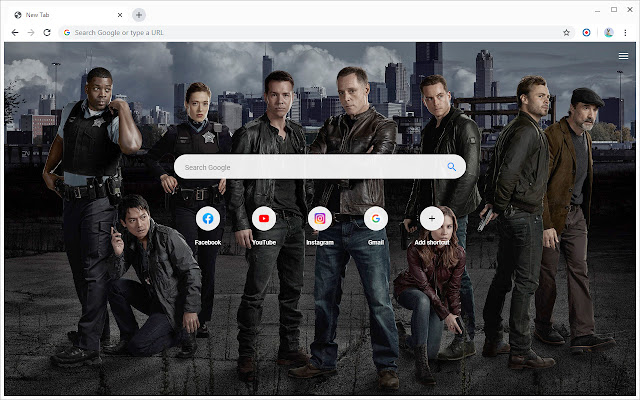640x400 pixels.
Task: Open the hamburger menu on the page
Action: 623,56
